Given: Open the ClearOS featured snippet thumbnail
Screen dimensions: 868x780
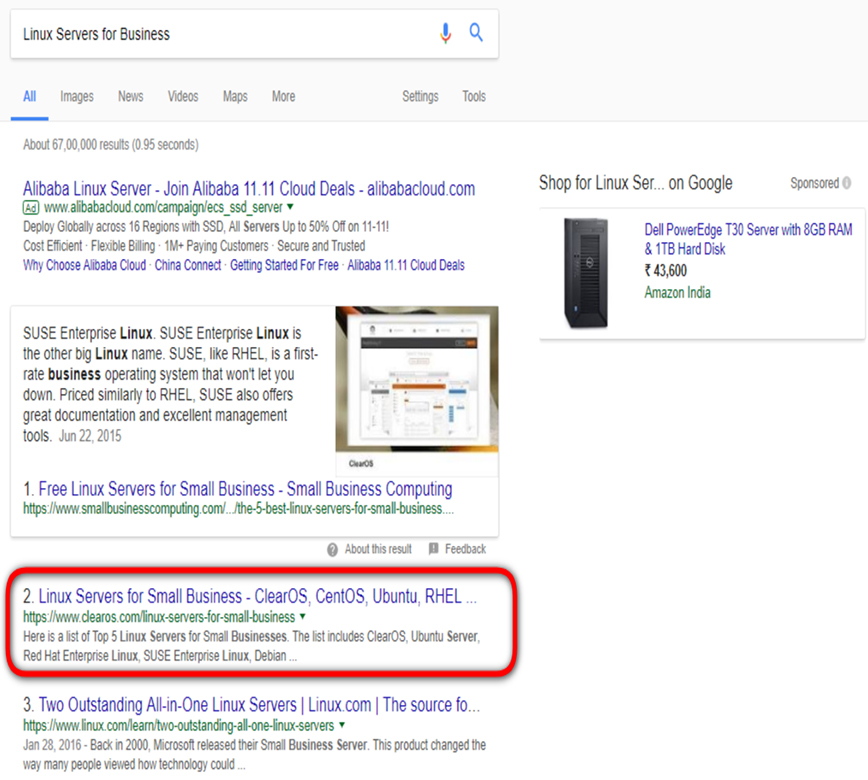Looking at the screenshot, I should click(417, 379).
